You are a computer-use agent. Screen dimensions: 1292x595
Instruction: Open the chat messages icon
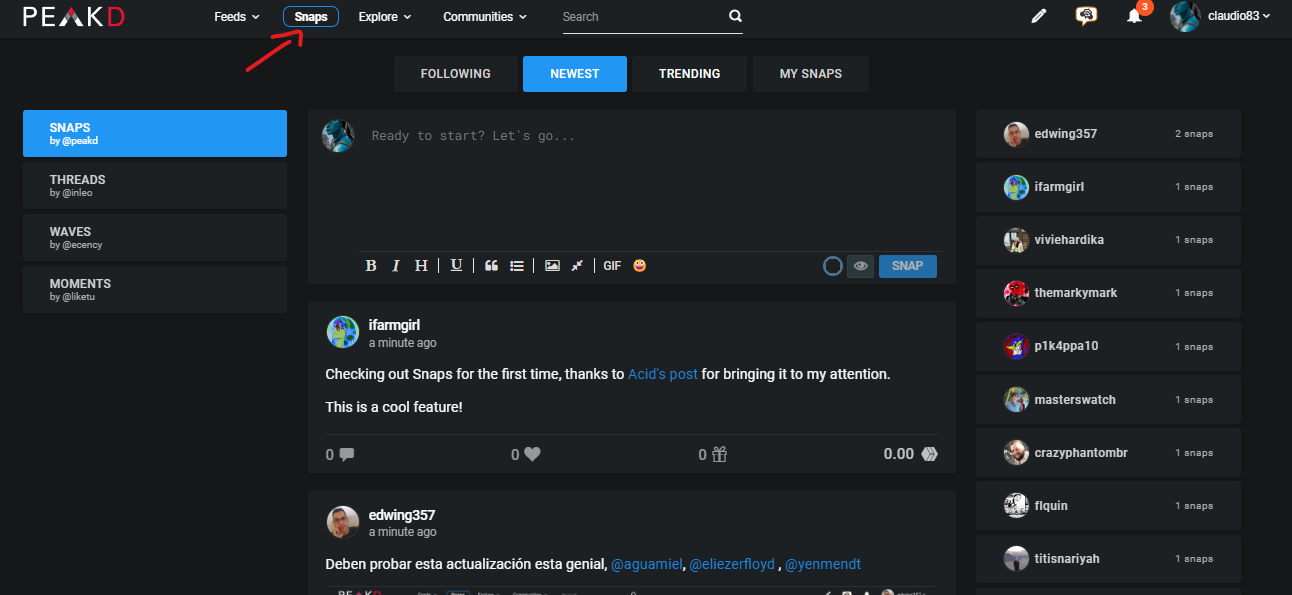[1086, 16]
